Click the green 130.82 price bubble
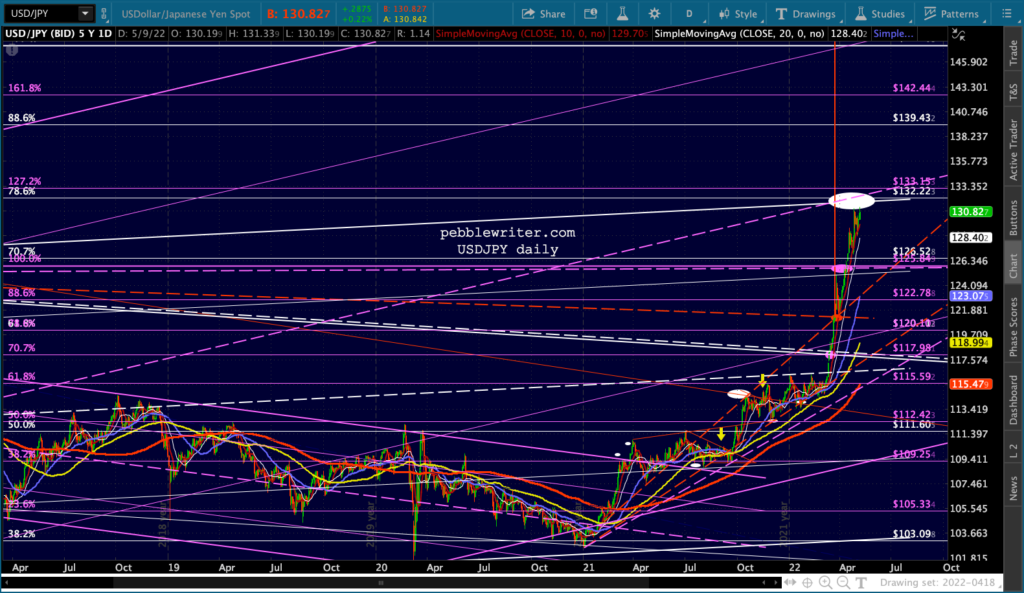1024x593 pixels. pyautogui.click(x=970, y=212)
